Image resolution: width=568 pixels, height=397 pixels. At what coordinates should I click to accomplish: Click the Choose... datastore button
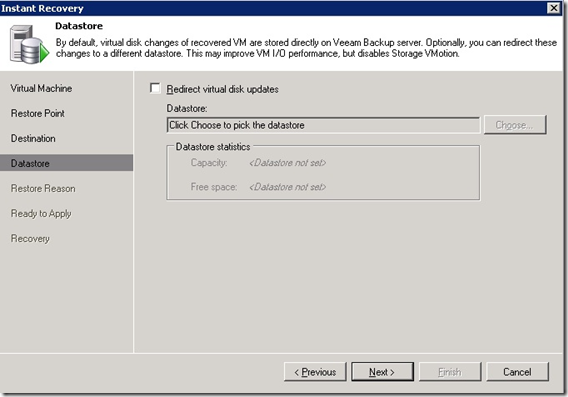click(x=515, y=125)
